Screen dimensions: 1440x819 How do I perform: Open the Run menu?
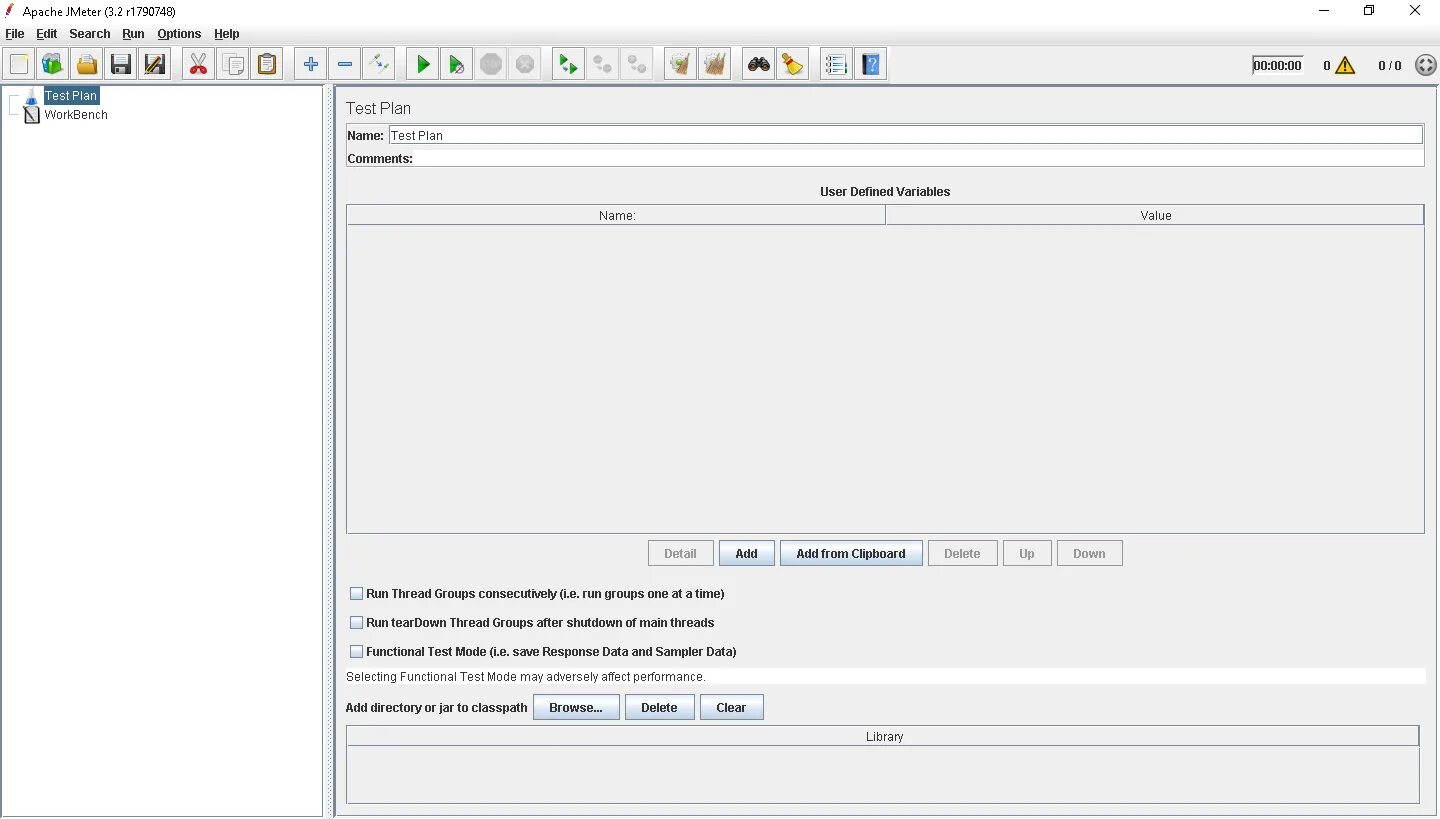click(x=134, y=34)
